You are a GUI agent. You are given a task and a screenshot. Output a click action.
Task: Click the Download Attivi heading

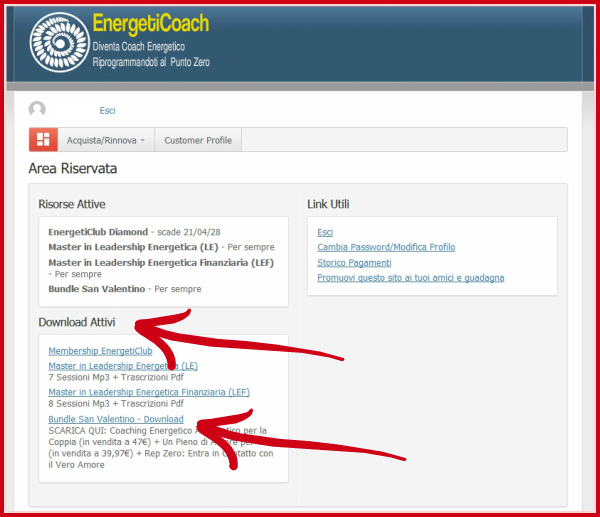pyautogui.click(x=77, y=322)
